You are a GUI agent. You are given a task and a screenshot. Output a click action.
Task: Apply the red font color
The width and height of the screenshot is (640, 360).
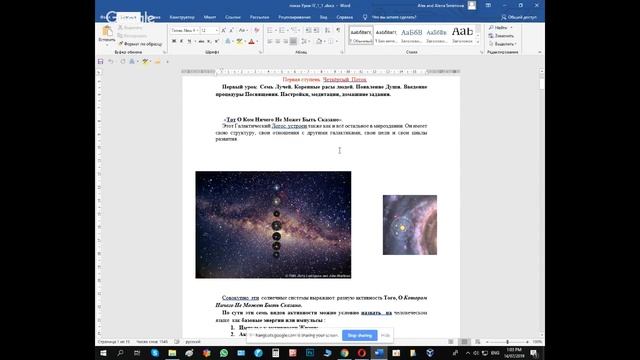(x=251, y=41)
